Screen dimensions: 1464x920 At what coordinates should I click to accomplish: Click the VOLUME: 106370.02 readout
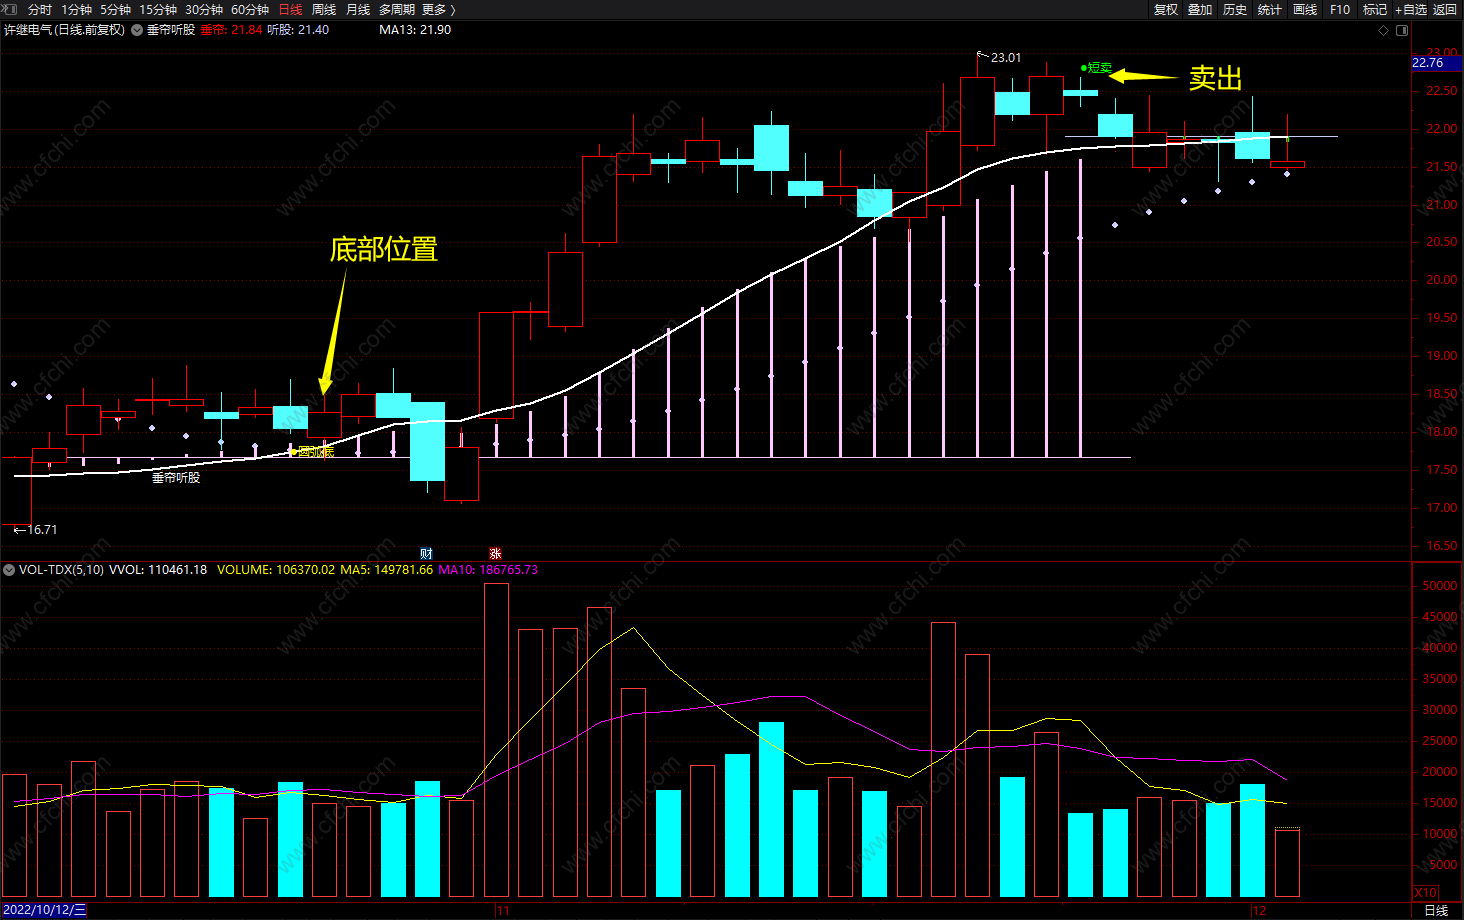click(276, 570)
